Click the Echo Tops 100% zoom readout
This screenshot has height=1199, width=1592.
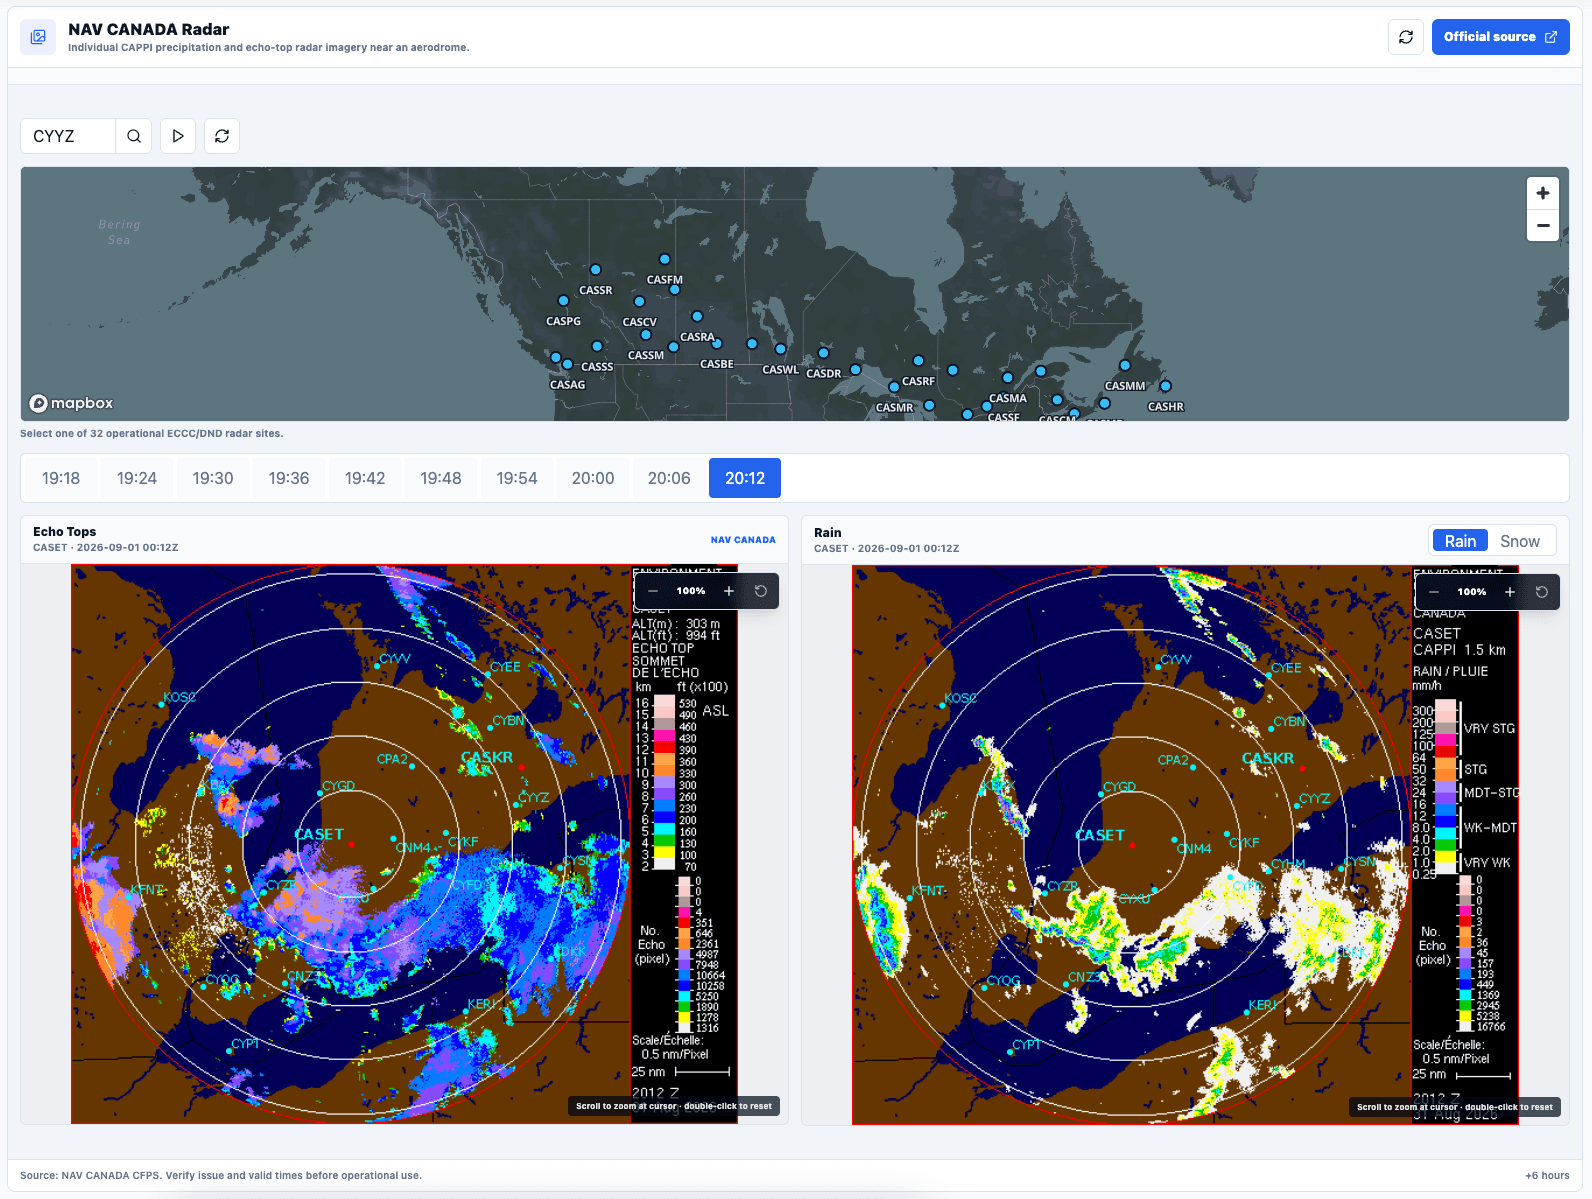tap(691, 591)
